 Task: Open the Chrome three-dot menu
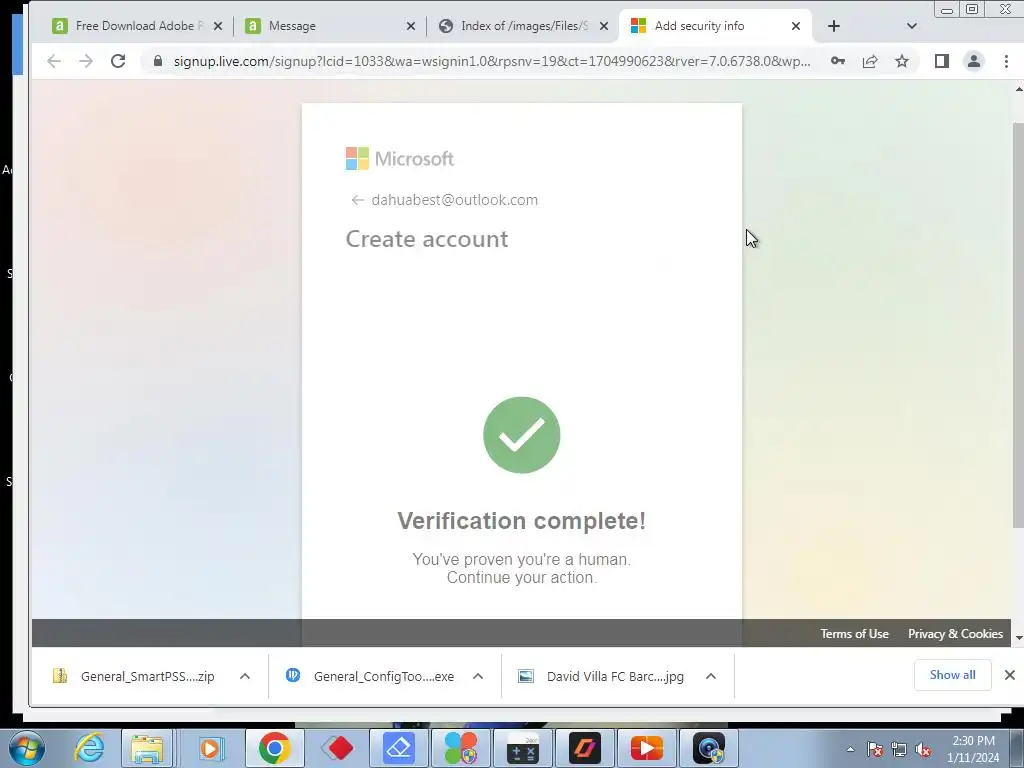pos(1006,61)
